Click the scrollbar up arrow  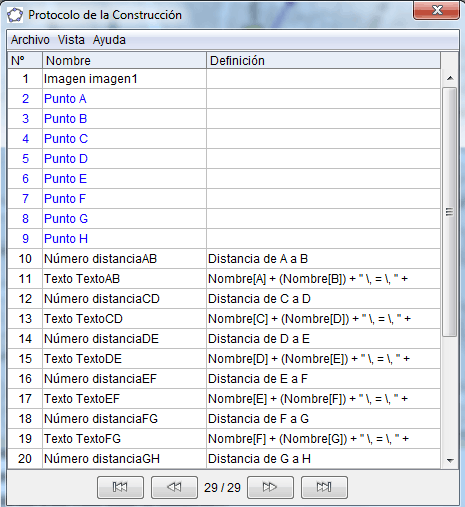[450, 78]
